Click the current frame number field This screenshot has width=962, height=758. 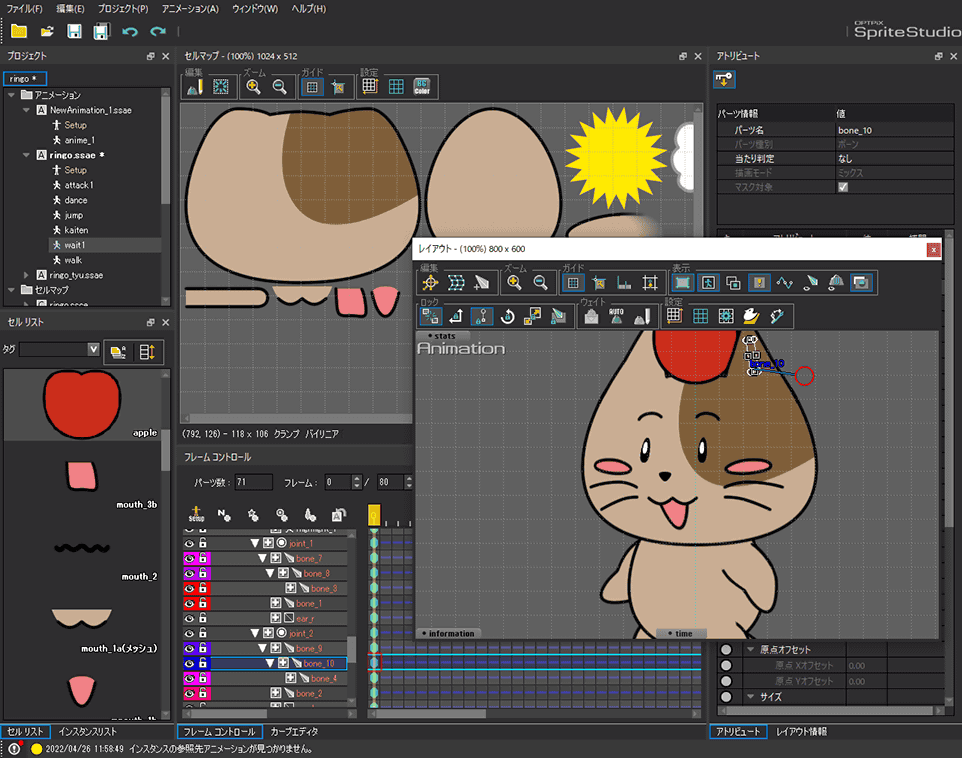pos(338,482)
